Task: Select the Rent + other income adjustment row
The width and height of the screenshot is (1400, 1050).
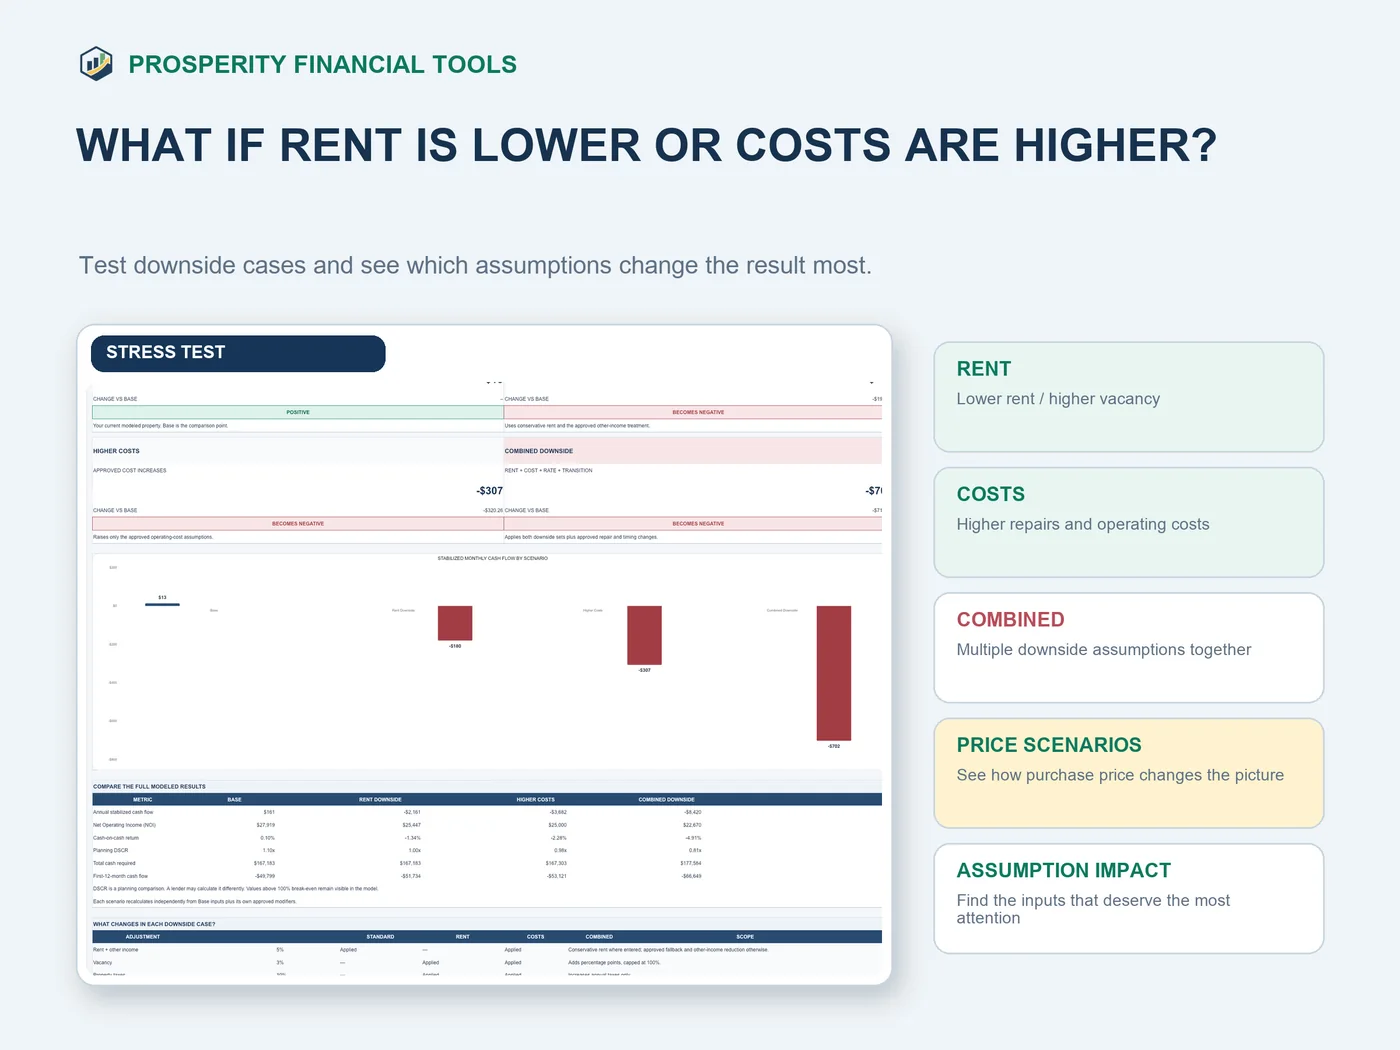Action: 487,950
